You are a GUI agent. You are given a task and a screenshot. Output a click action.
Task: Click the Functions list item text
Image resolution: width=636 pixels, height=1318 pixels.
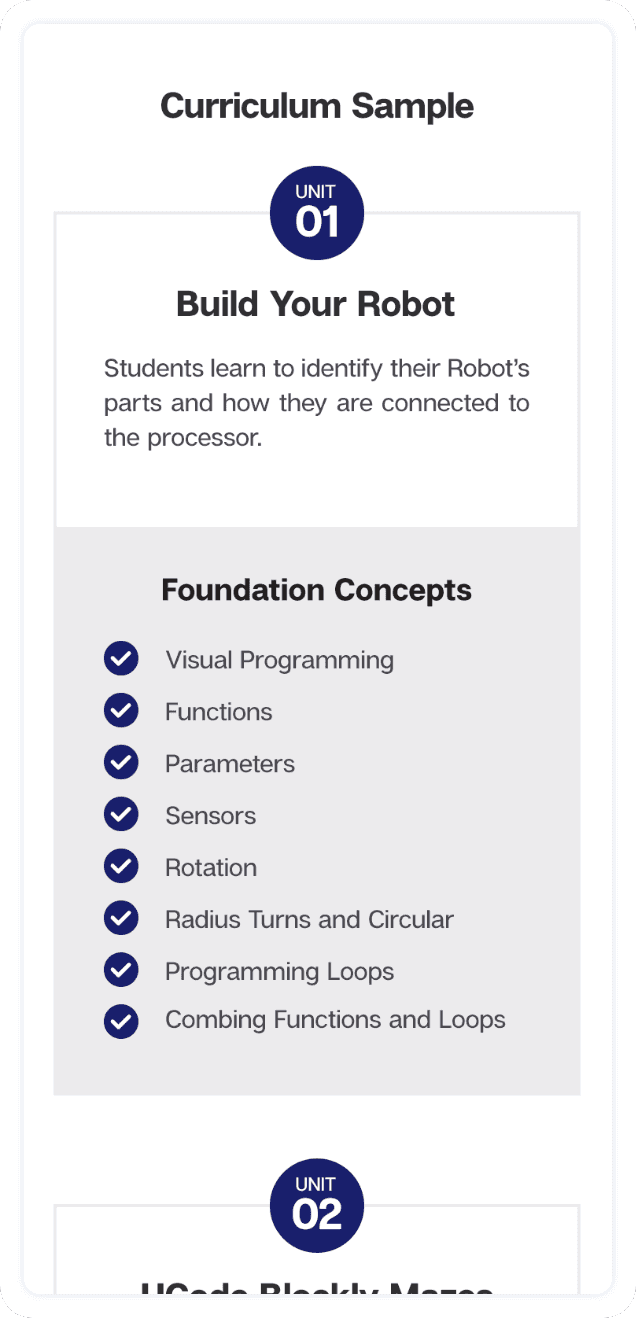tap(218, 712)
